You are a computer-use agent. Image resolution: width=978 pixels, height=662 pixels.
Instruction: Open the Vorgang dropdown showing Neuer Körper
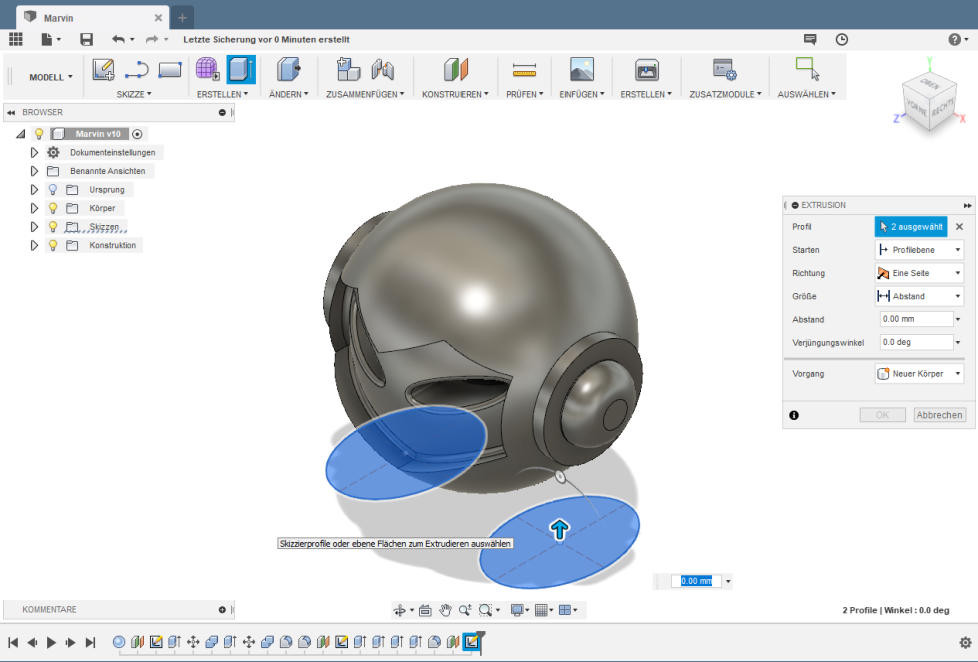point(919,374)
